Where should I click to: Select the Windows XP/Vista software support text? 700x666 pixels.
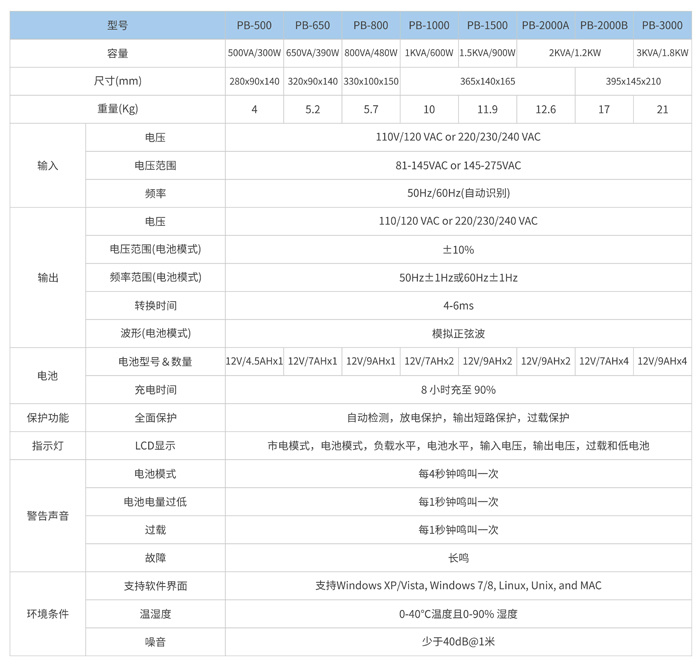click(x=458, y=586)
